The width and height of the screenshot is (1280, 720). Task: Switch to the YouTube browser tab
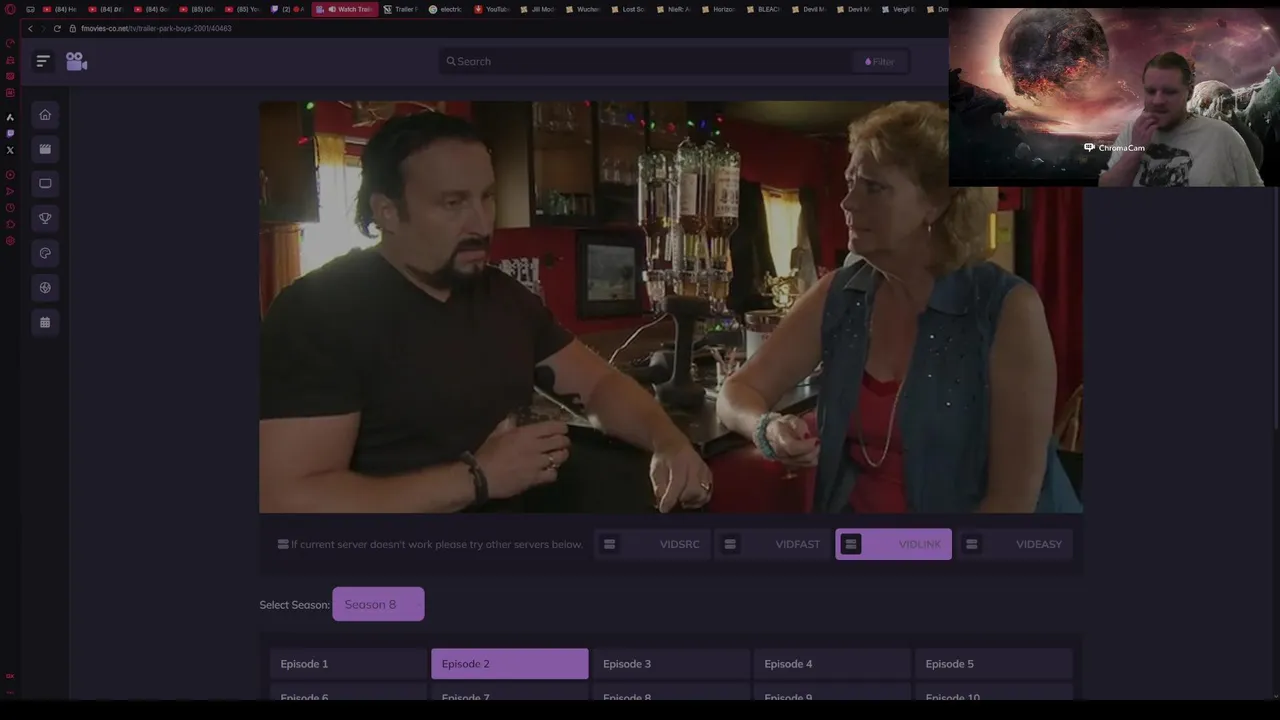click(492, 9)
